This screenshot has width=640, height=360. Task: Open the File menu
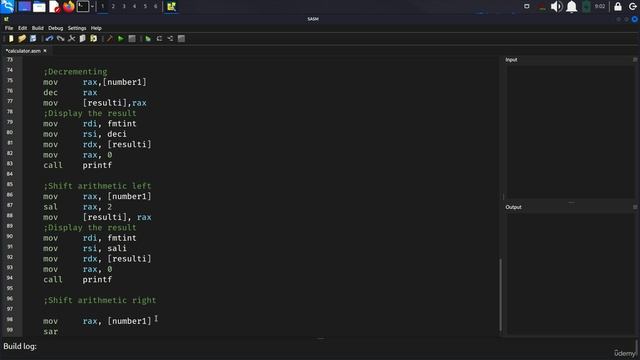(9, 28)
